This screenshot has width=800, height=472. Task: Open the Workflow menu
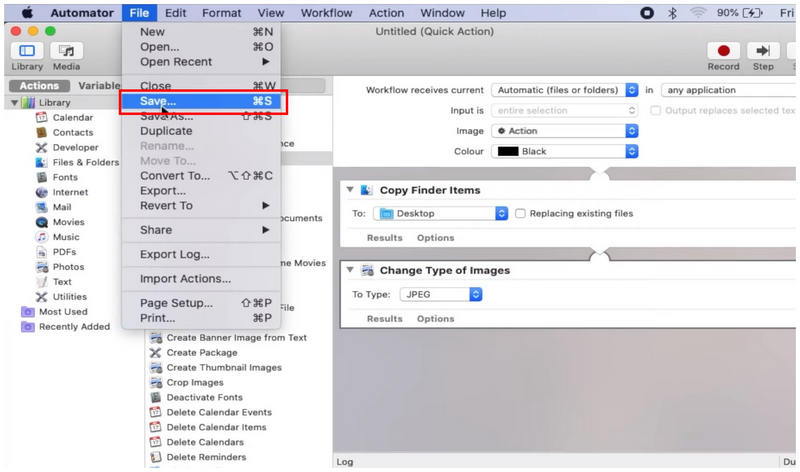pos(326,13)
